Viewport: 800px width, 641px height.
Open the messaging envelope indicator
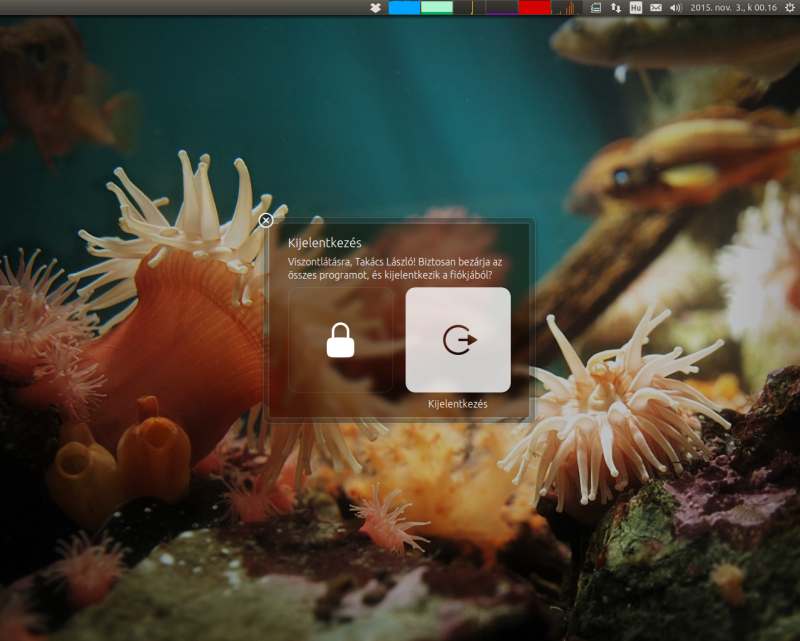coord(656,8)
